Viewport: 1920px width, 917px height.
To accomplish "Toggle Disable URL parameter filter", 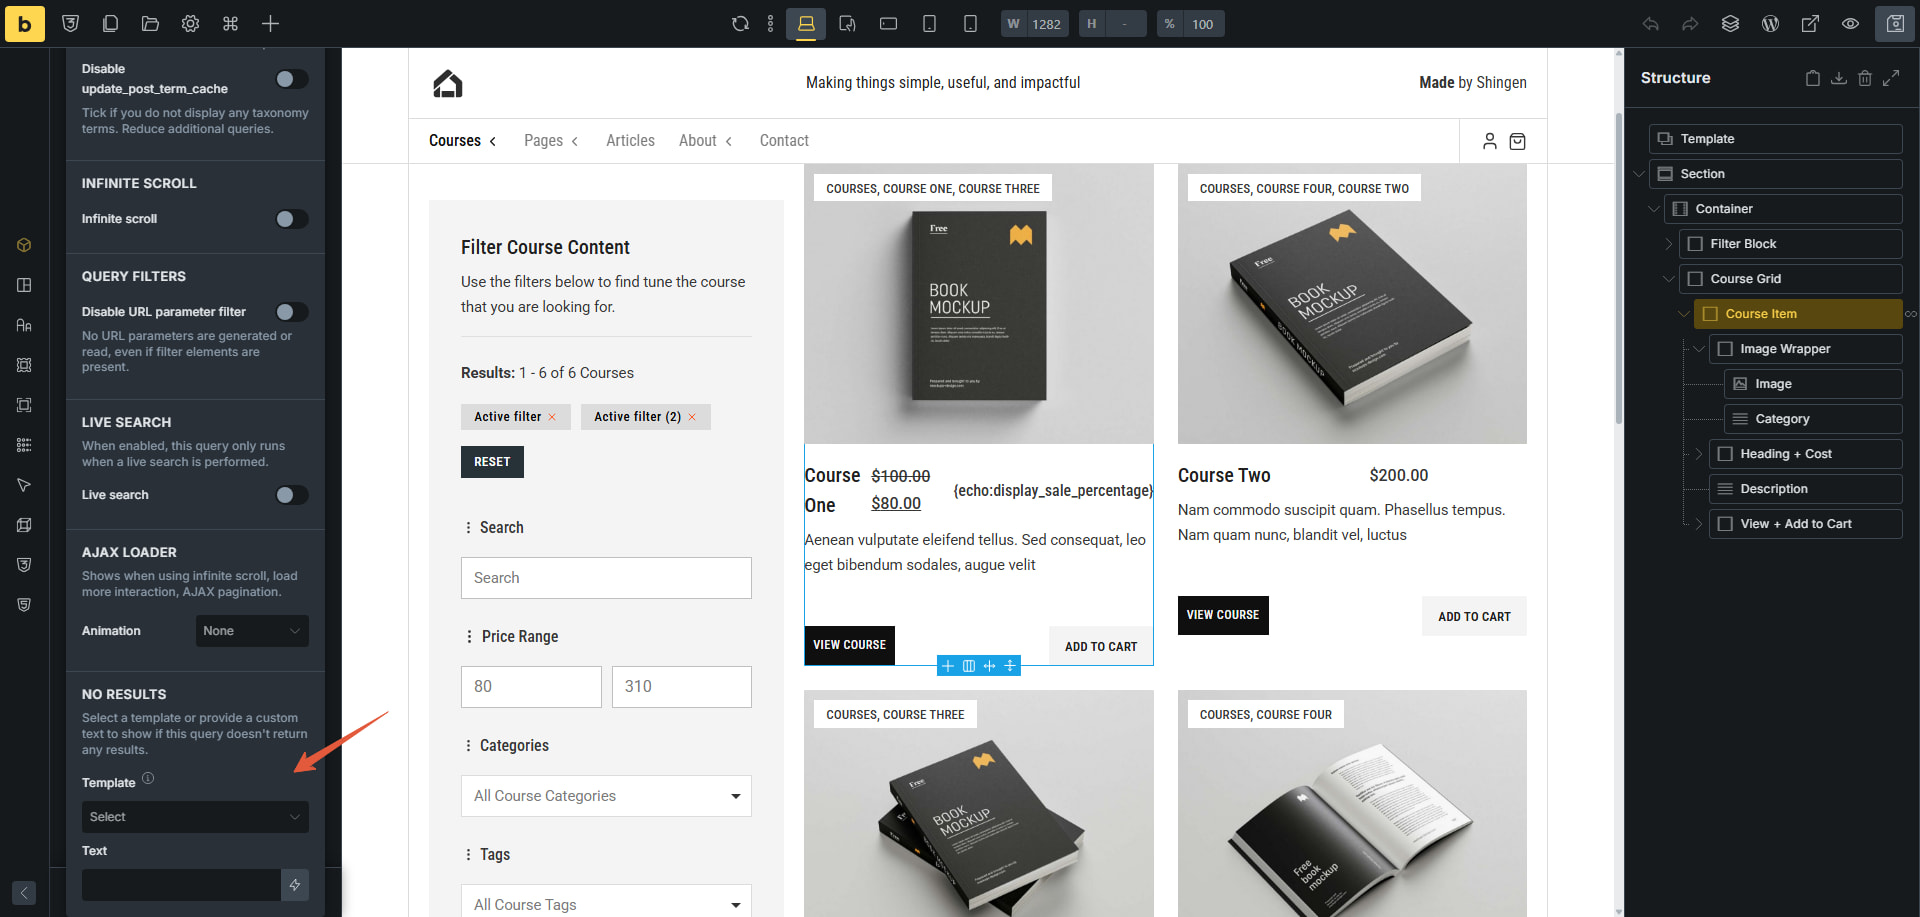I will coord(291,312).
